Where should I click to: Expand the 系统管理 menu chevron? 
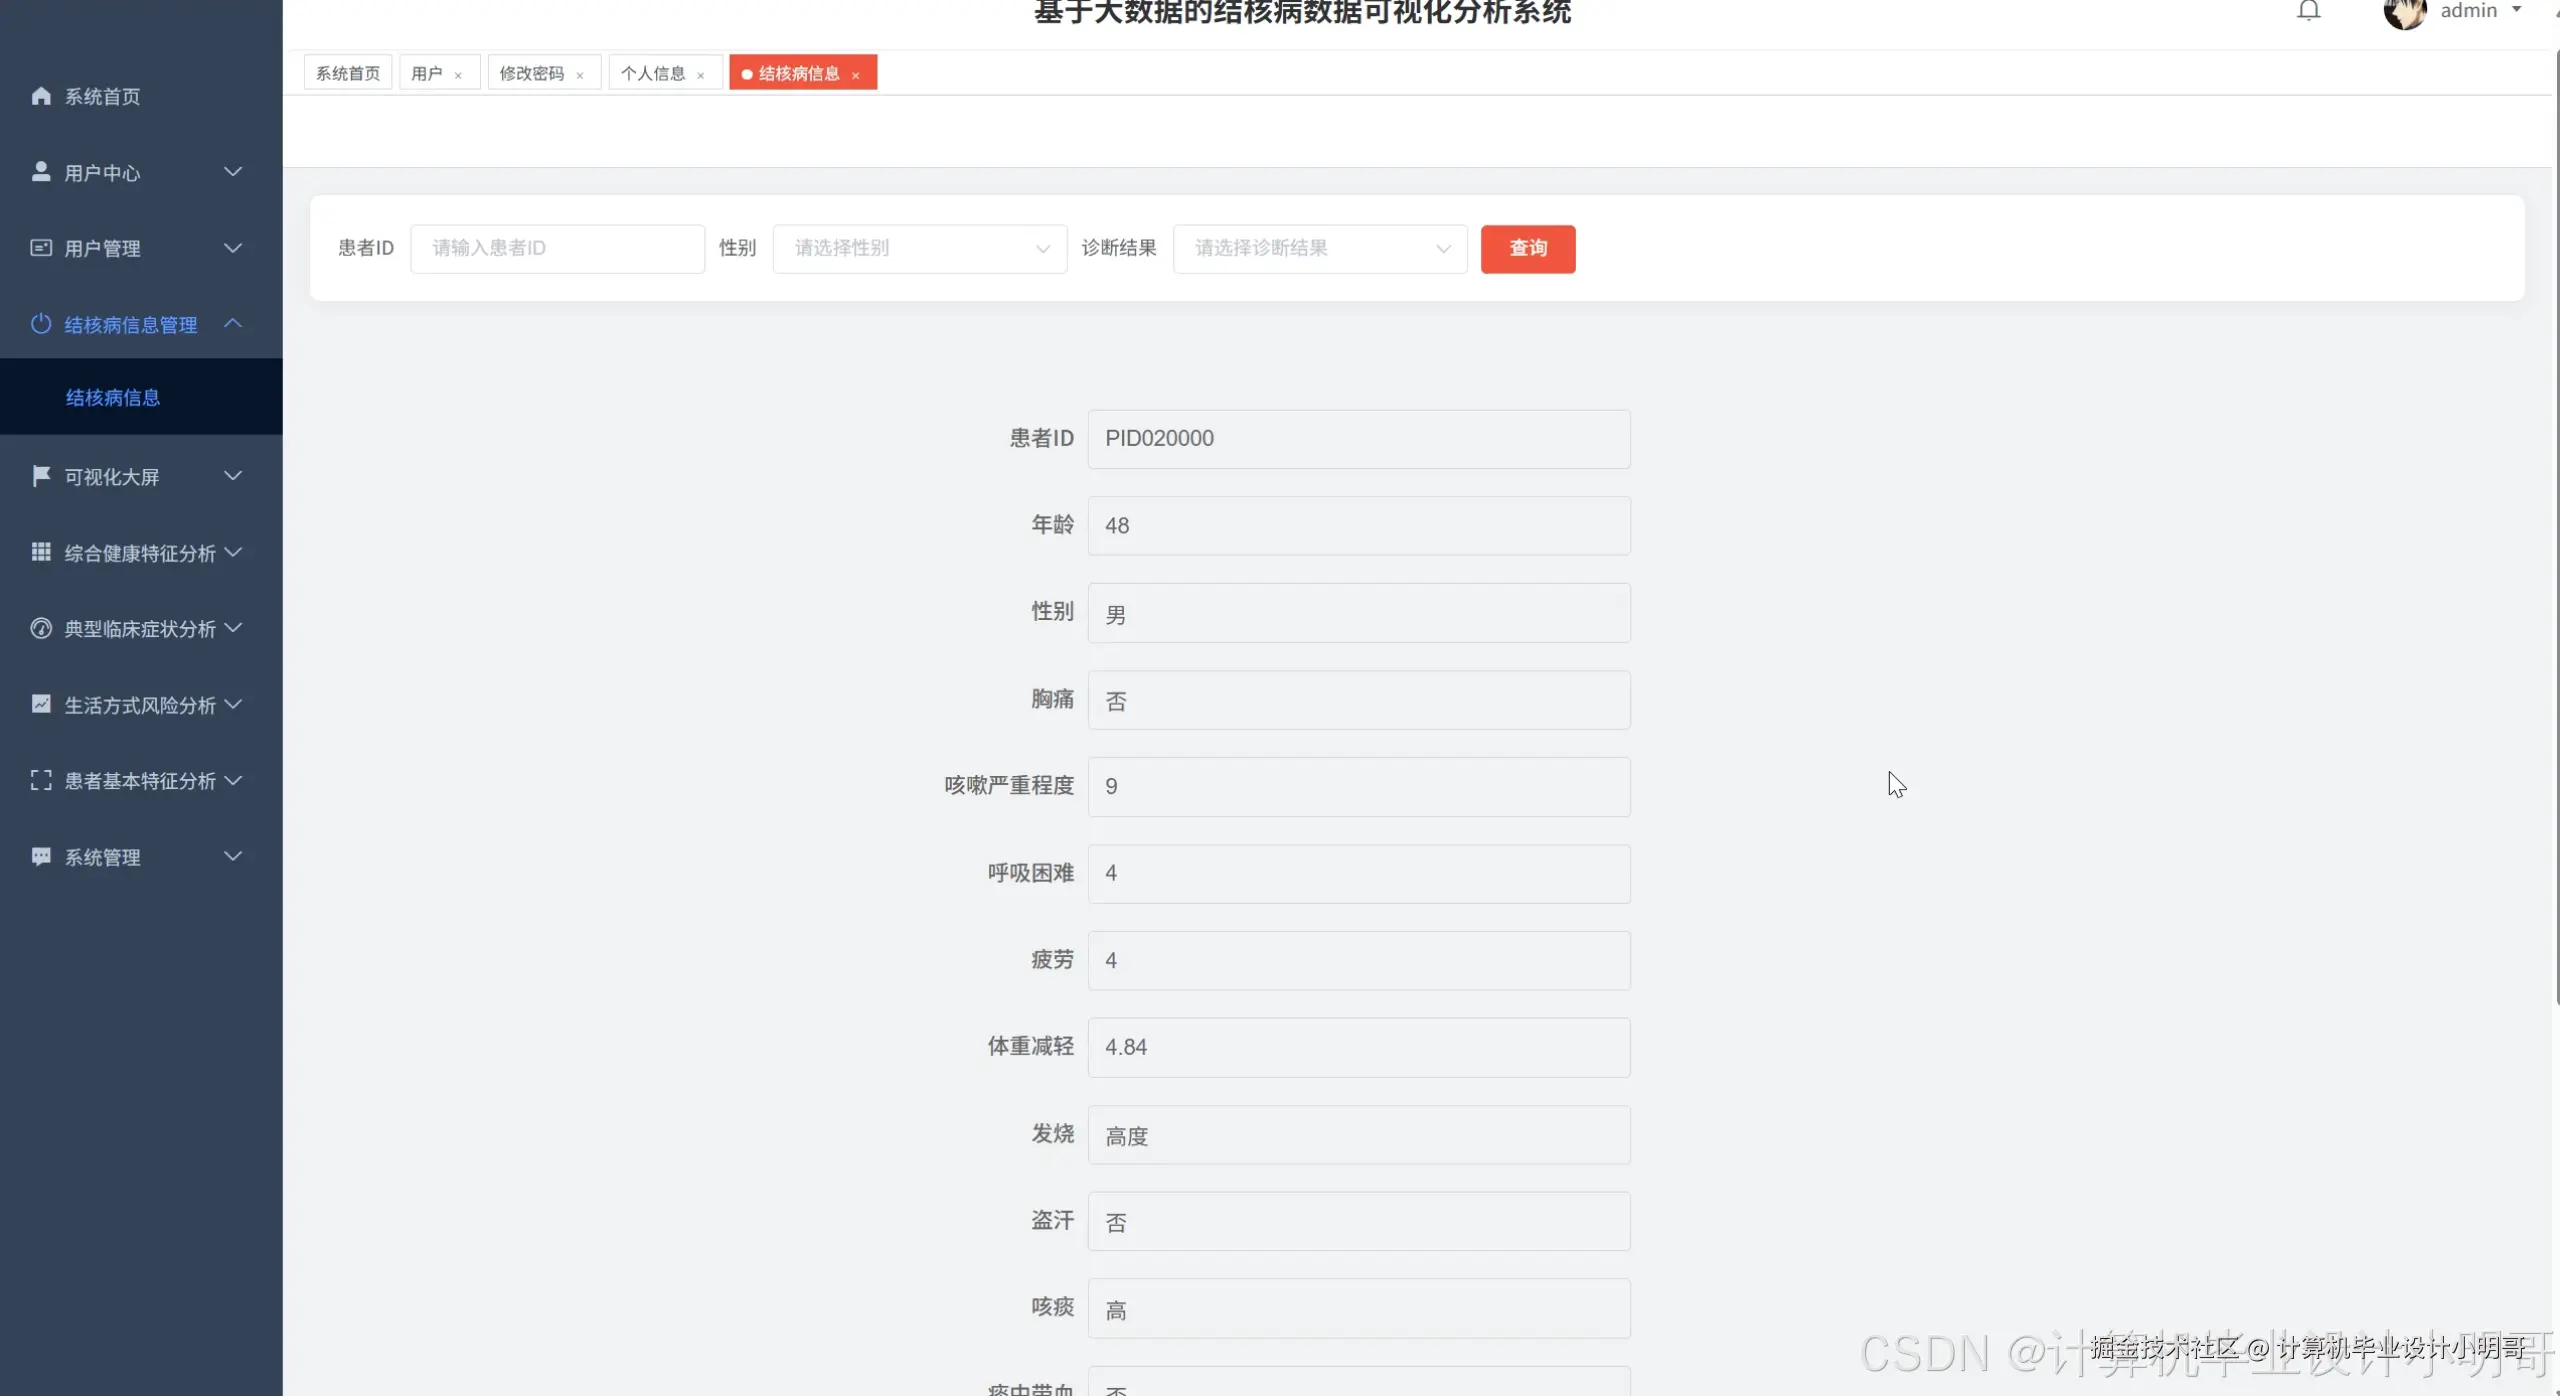point(232,856)
